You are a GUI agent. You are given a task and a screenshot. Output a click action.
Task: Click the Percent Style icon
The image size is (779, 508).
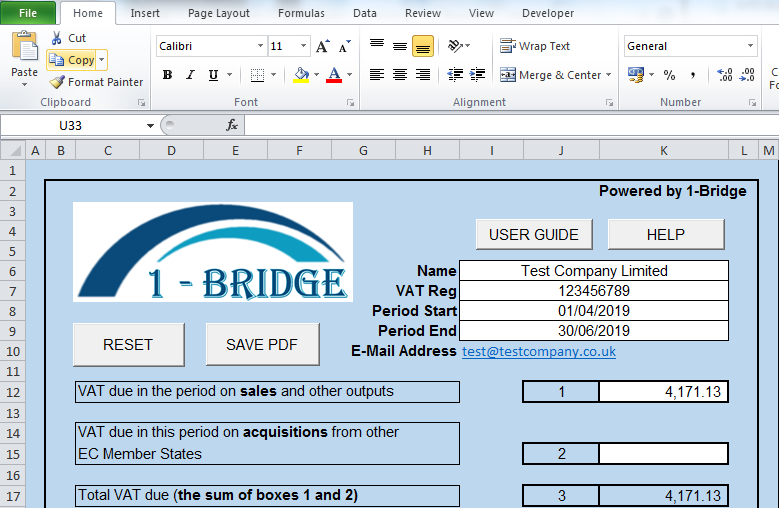point(669,75)
